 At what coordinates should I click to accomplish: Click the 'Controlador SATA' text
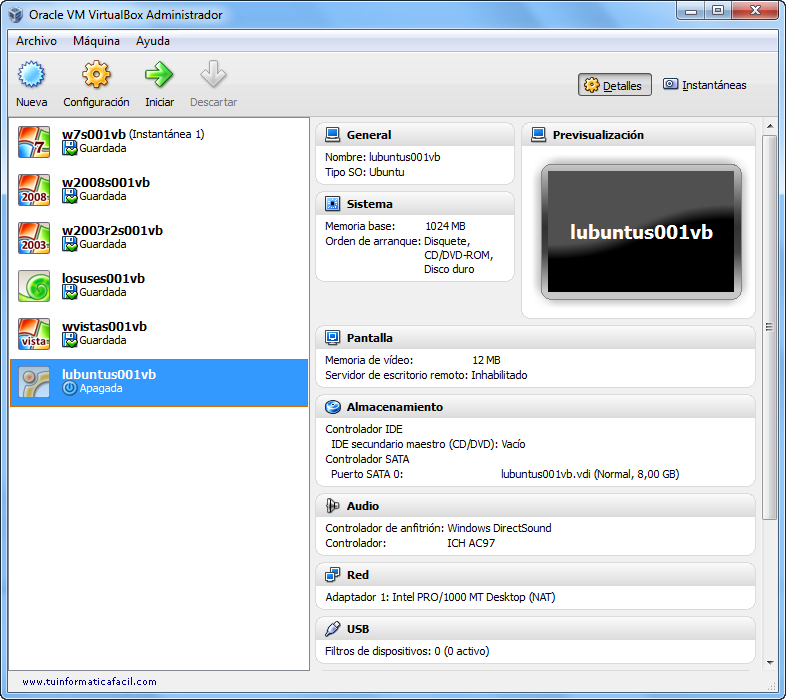pos(367,459)
